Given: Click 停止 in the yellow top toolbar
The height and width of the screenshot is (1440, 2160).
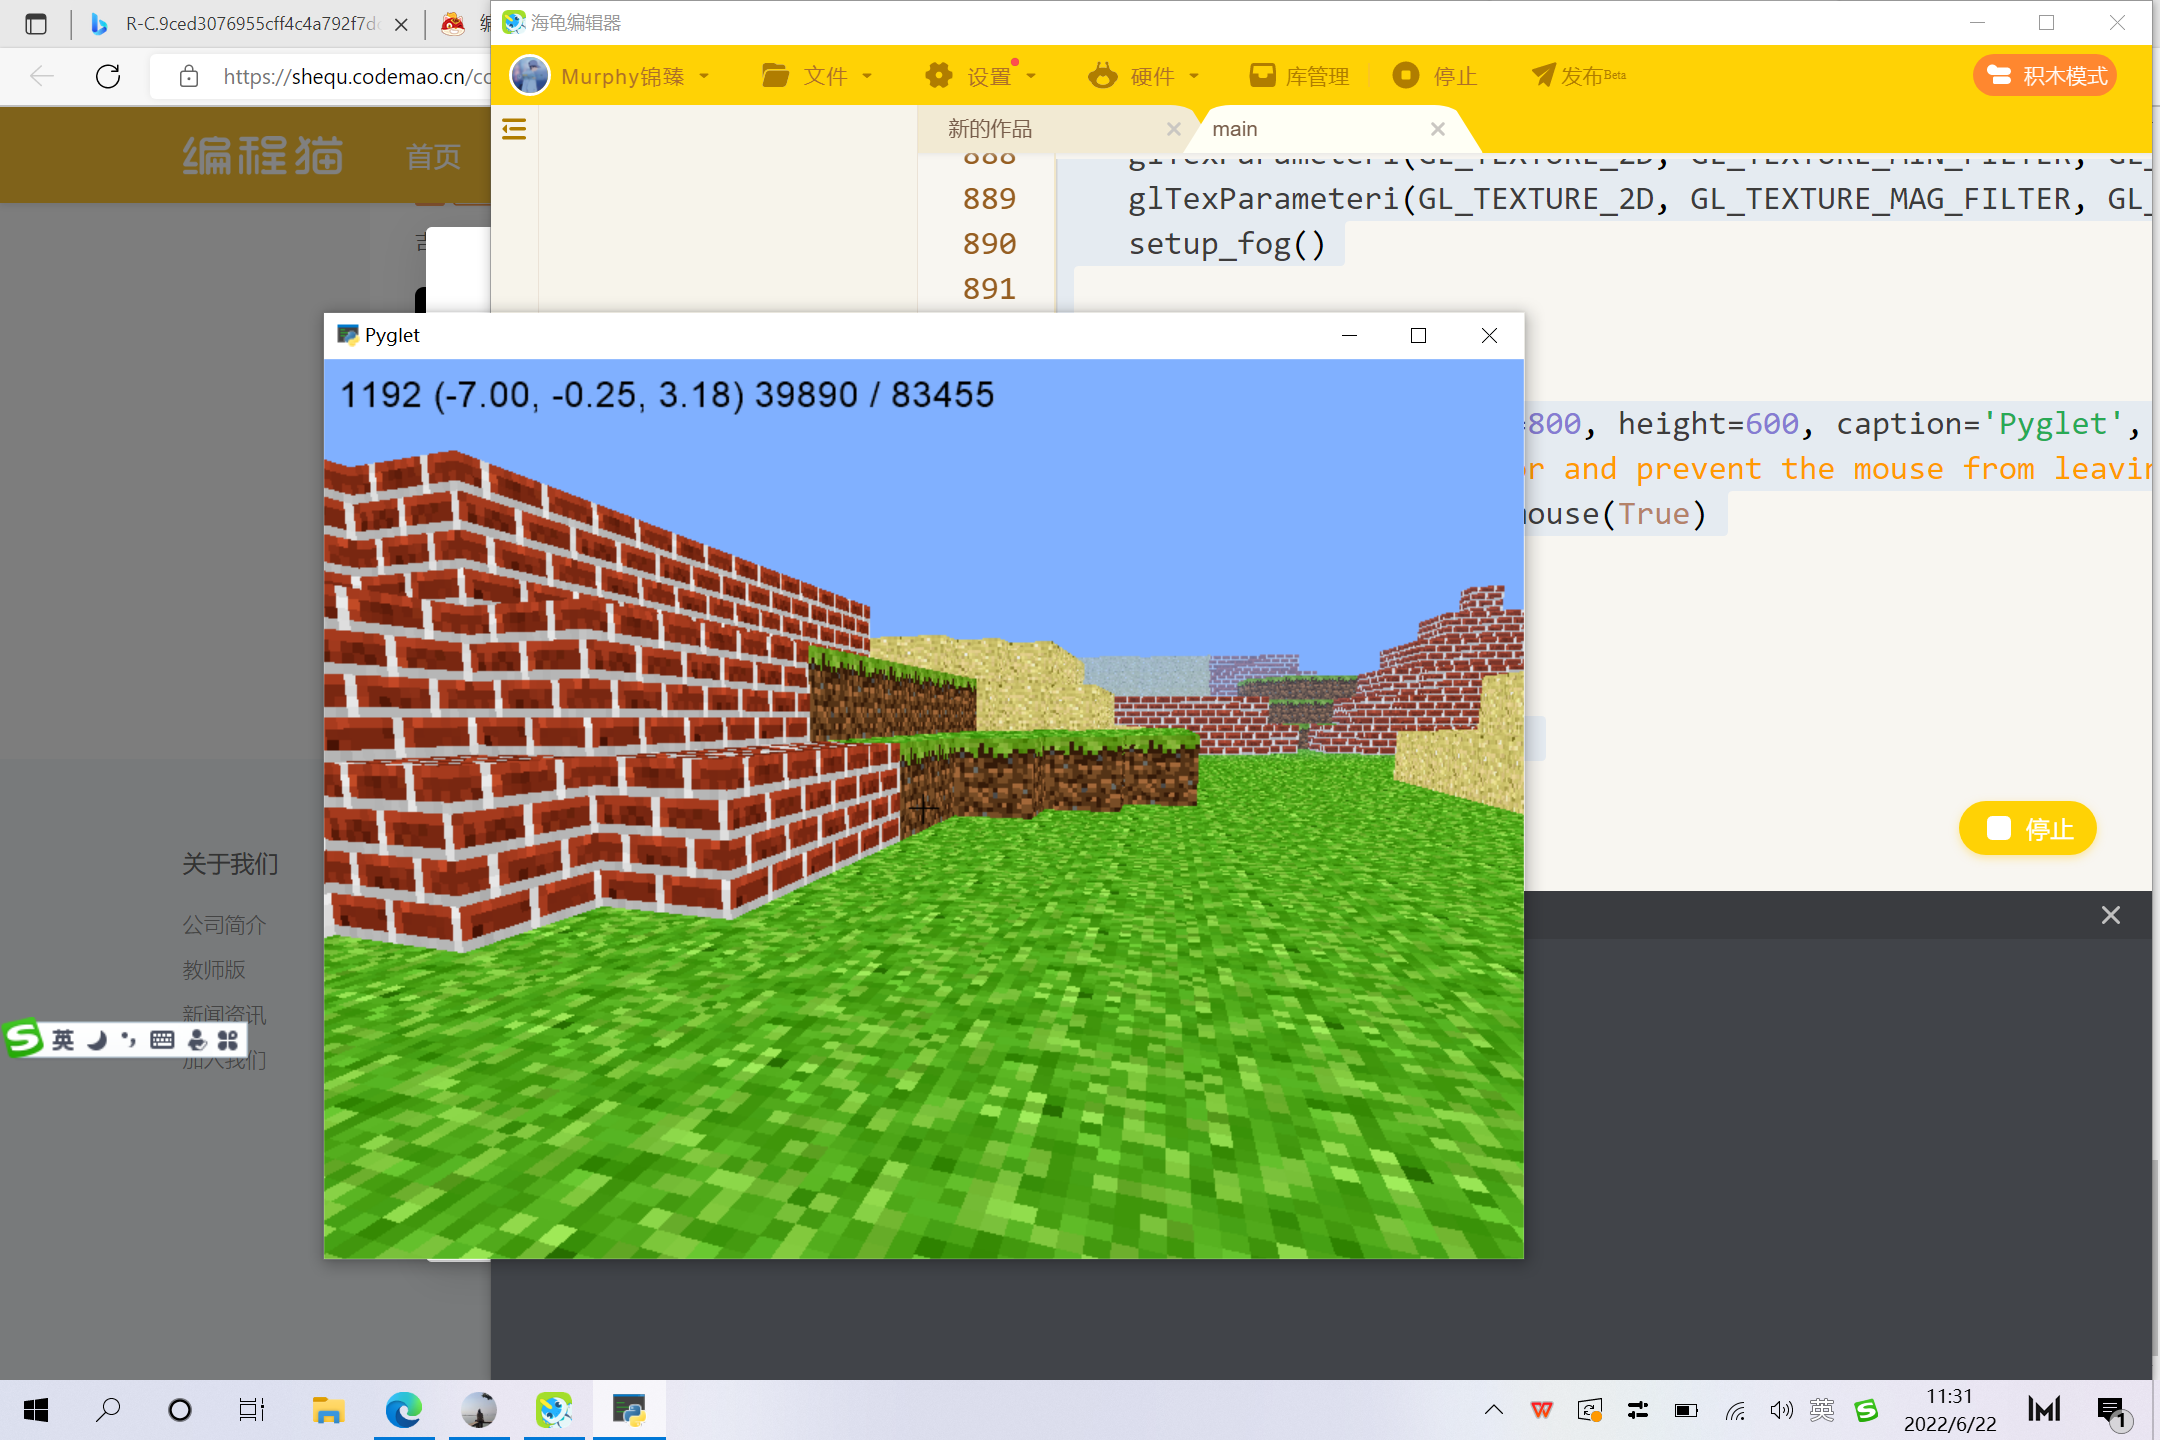Looking at the screenshot, I should [x=1435, y=75].
